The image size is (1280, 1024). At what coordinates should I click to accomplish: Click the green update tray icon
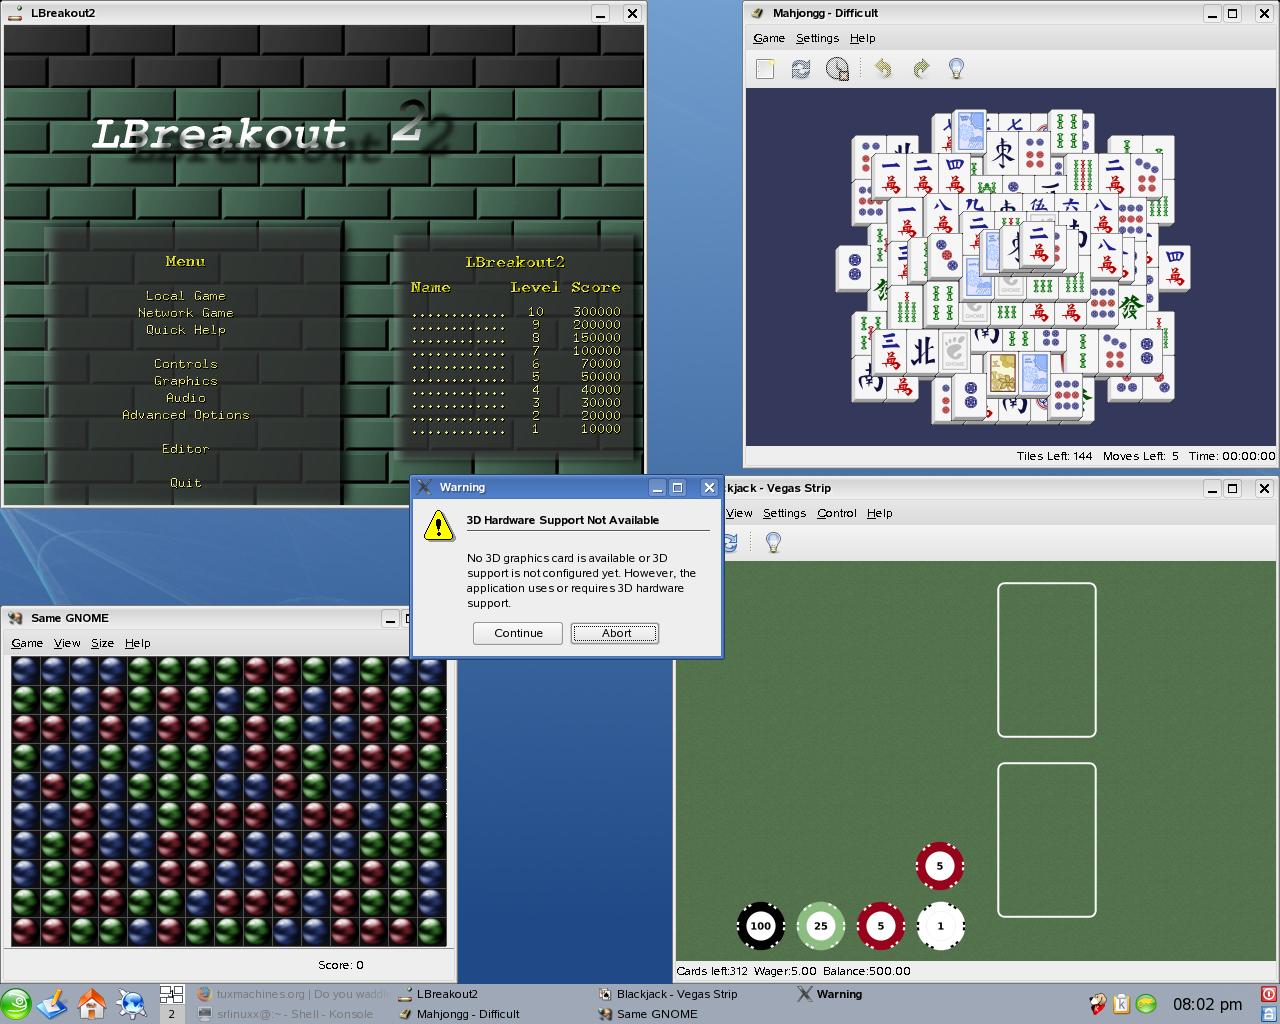(x=1147, y=1003)
